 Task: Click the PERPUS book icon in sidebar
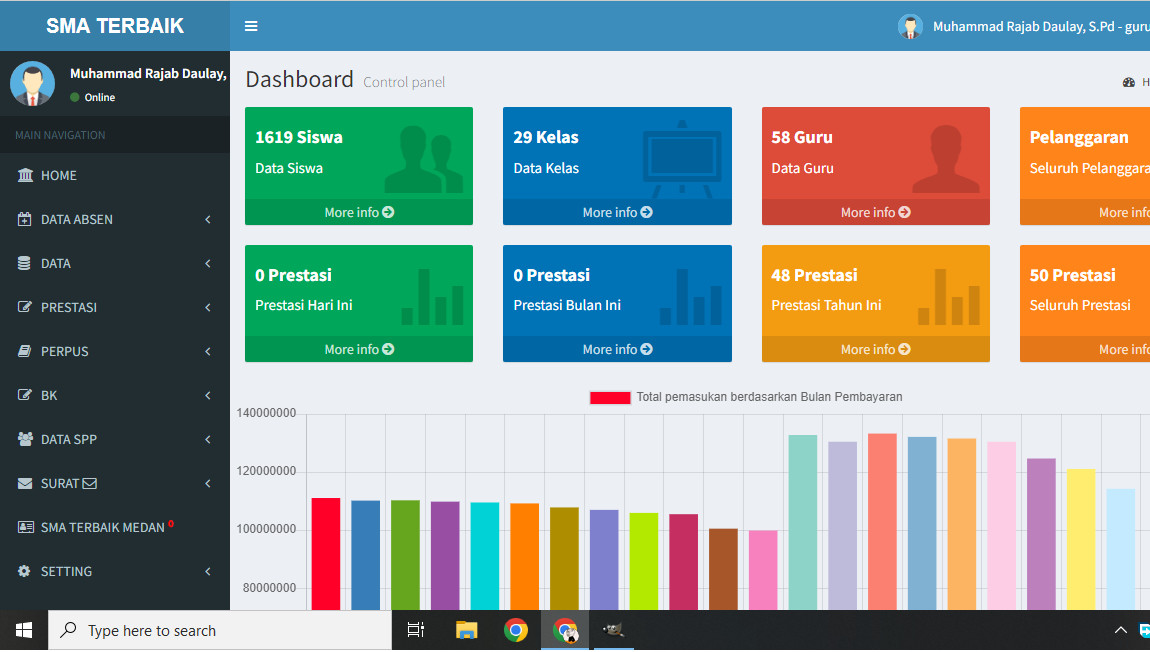(25, 351)
